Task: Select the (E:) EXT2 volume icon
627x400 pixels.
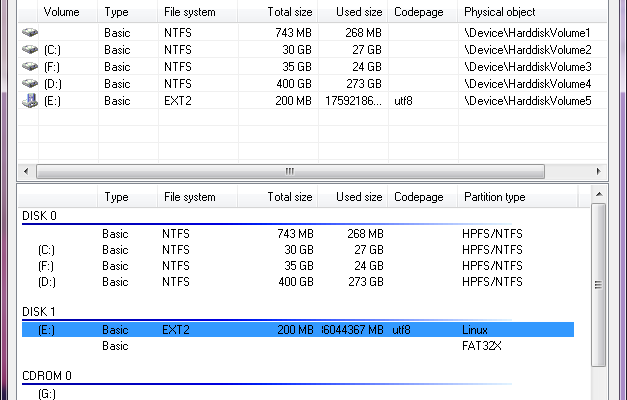Action: pyautogui.click(x=29, y=101)
